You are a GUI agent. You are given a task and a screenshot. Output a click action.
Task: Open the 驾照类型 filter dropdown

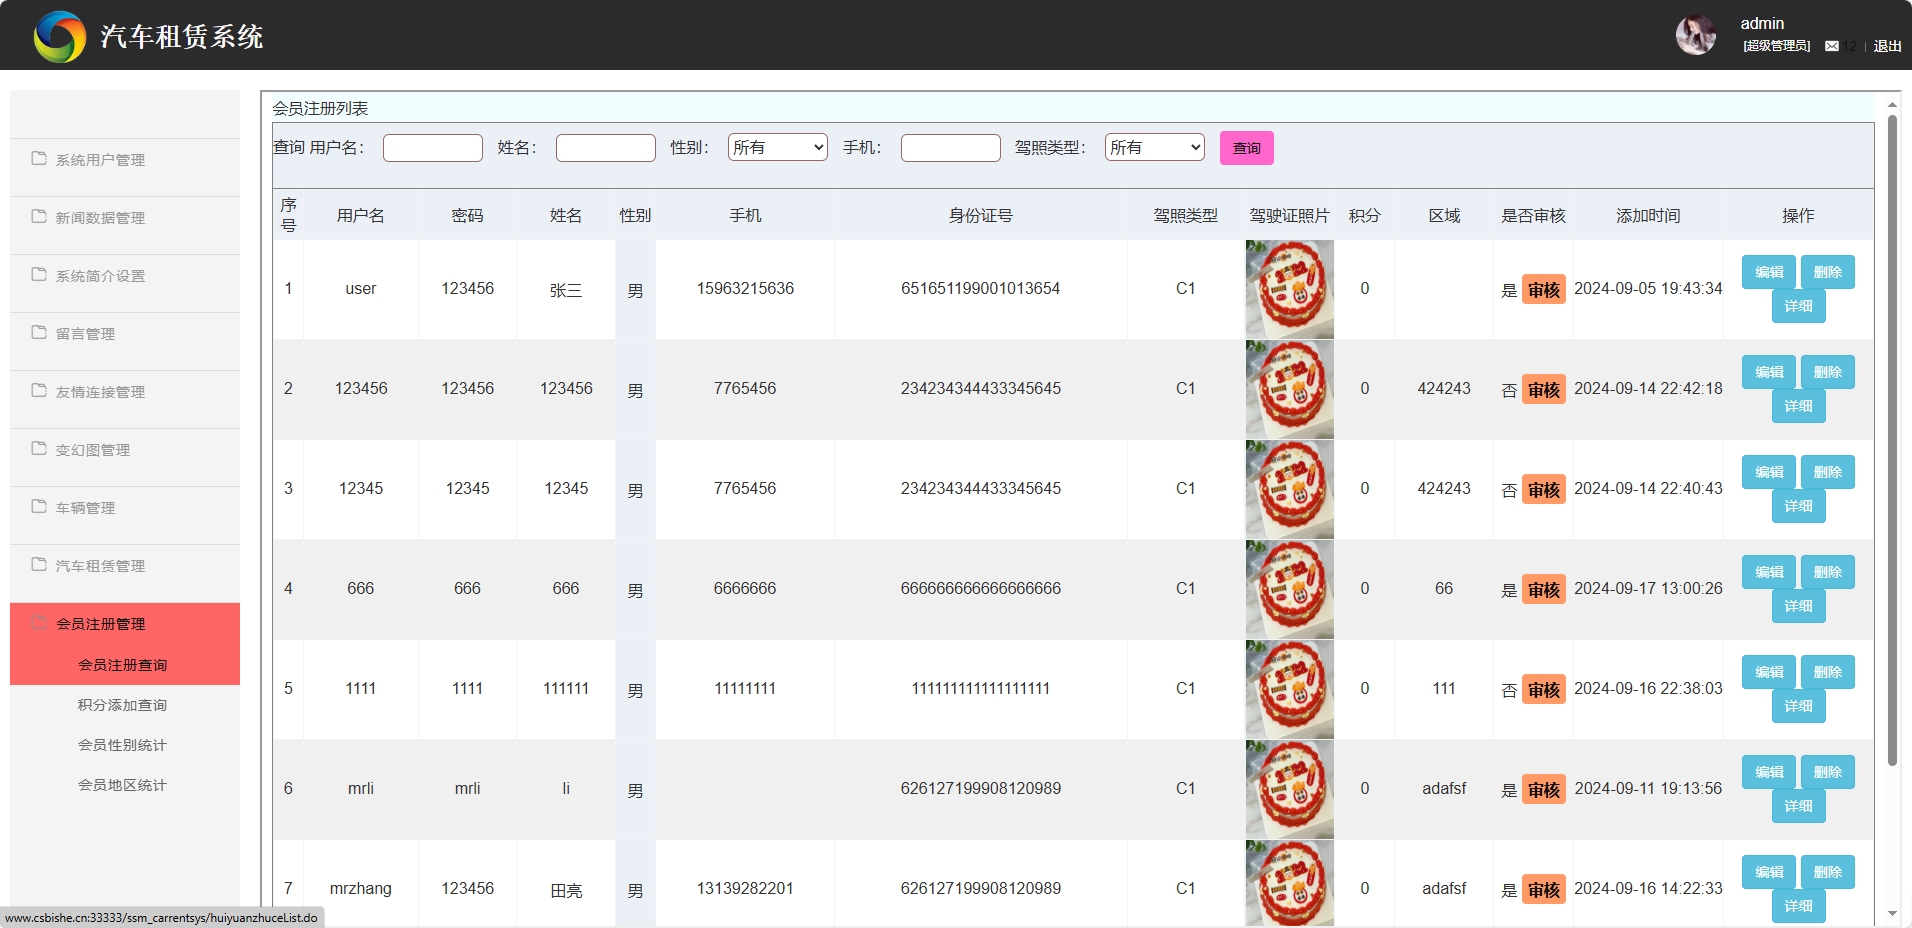[1154, 148]
